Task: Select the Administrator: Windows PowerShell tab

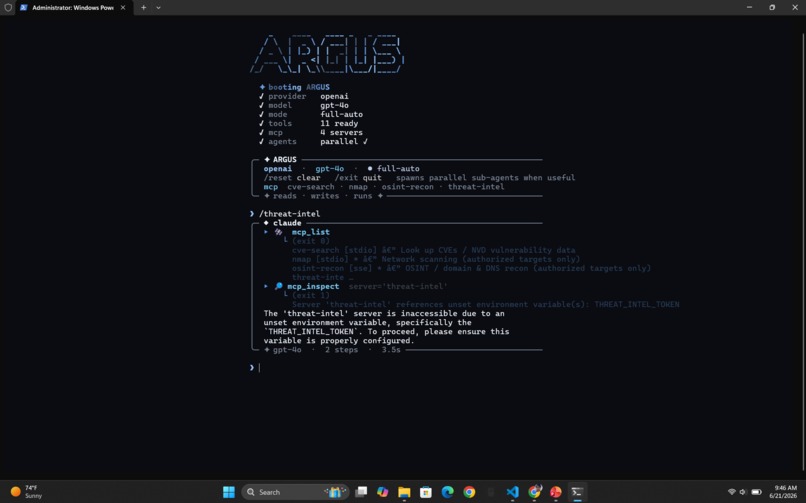Action: (x=72, y=8)
